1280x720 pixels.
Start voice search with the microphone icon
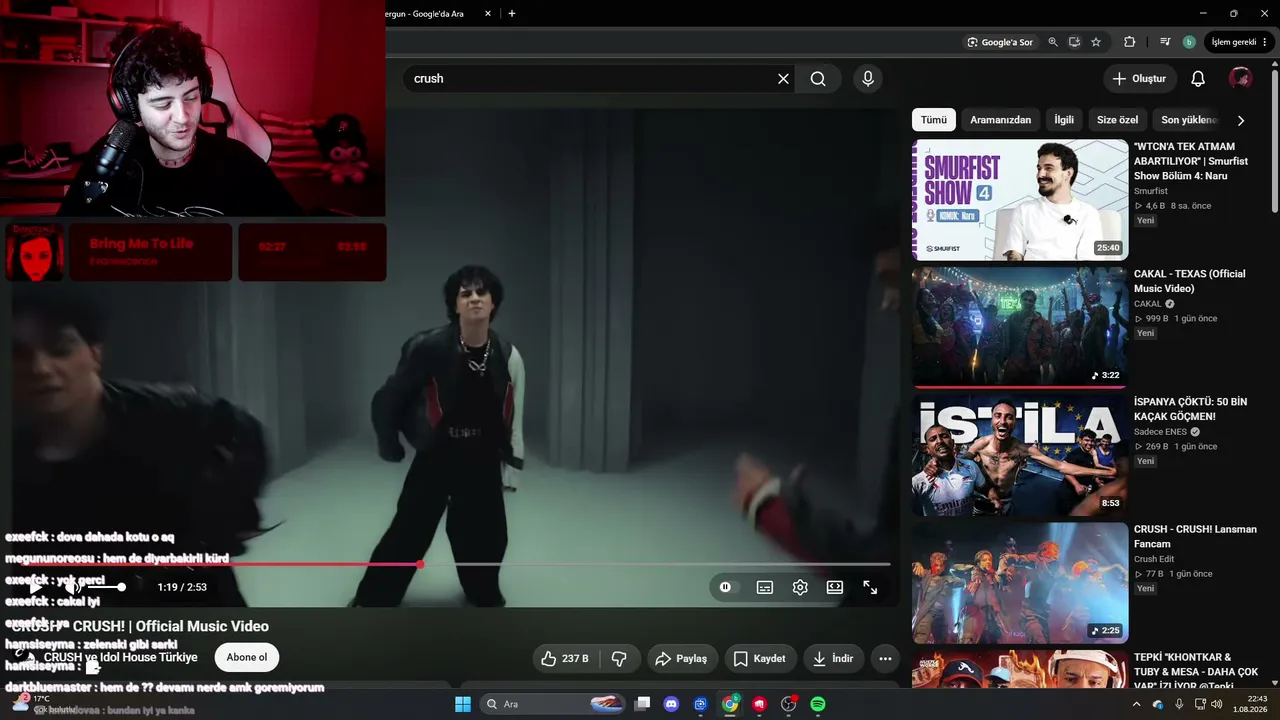point(868,79)
